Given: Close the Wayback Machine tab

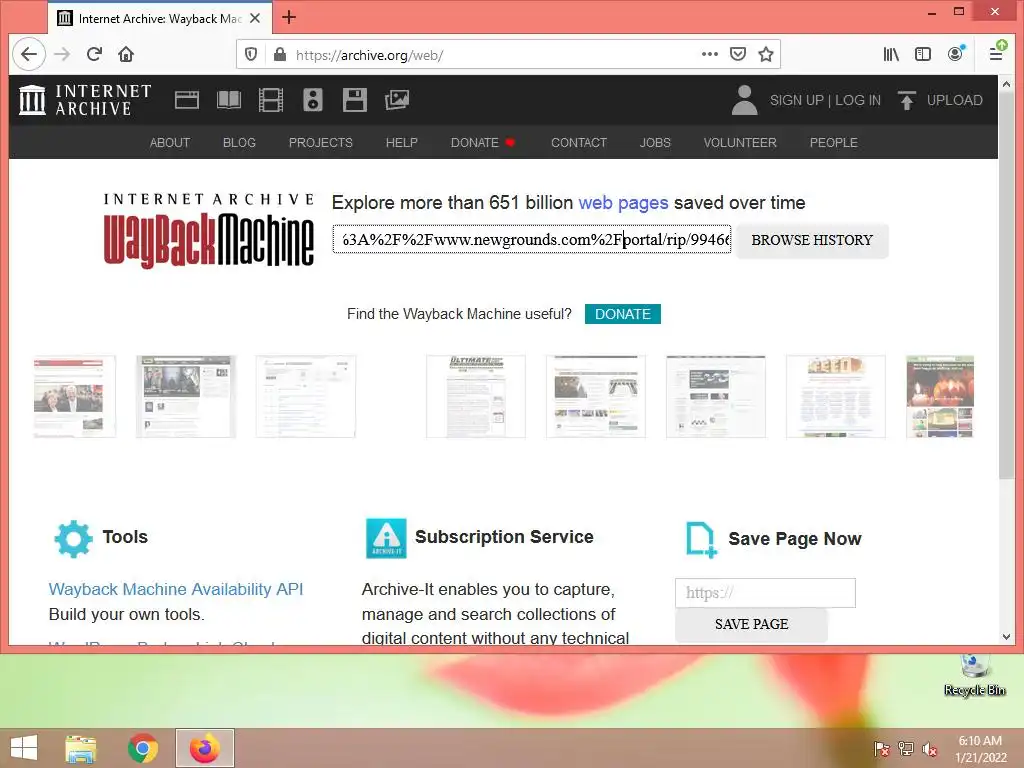Looking at the screenshot, I should click(255, 18).
